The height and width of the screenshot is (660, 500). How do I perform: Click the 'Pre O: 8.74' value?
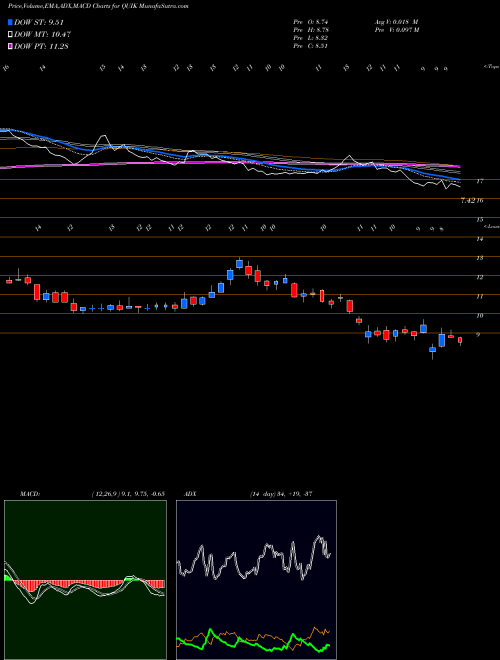pos(312,21)
